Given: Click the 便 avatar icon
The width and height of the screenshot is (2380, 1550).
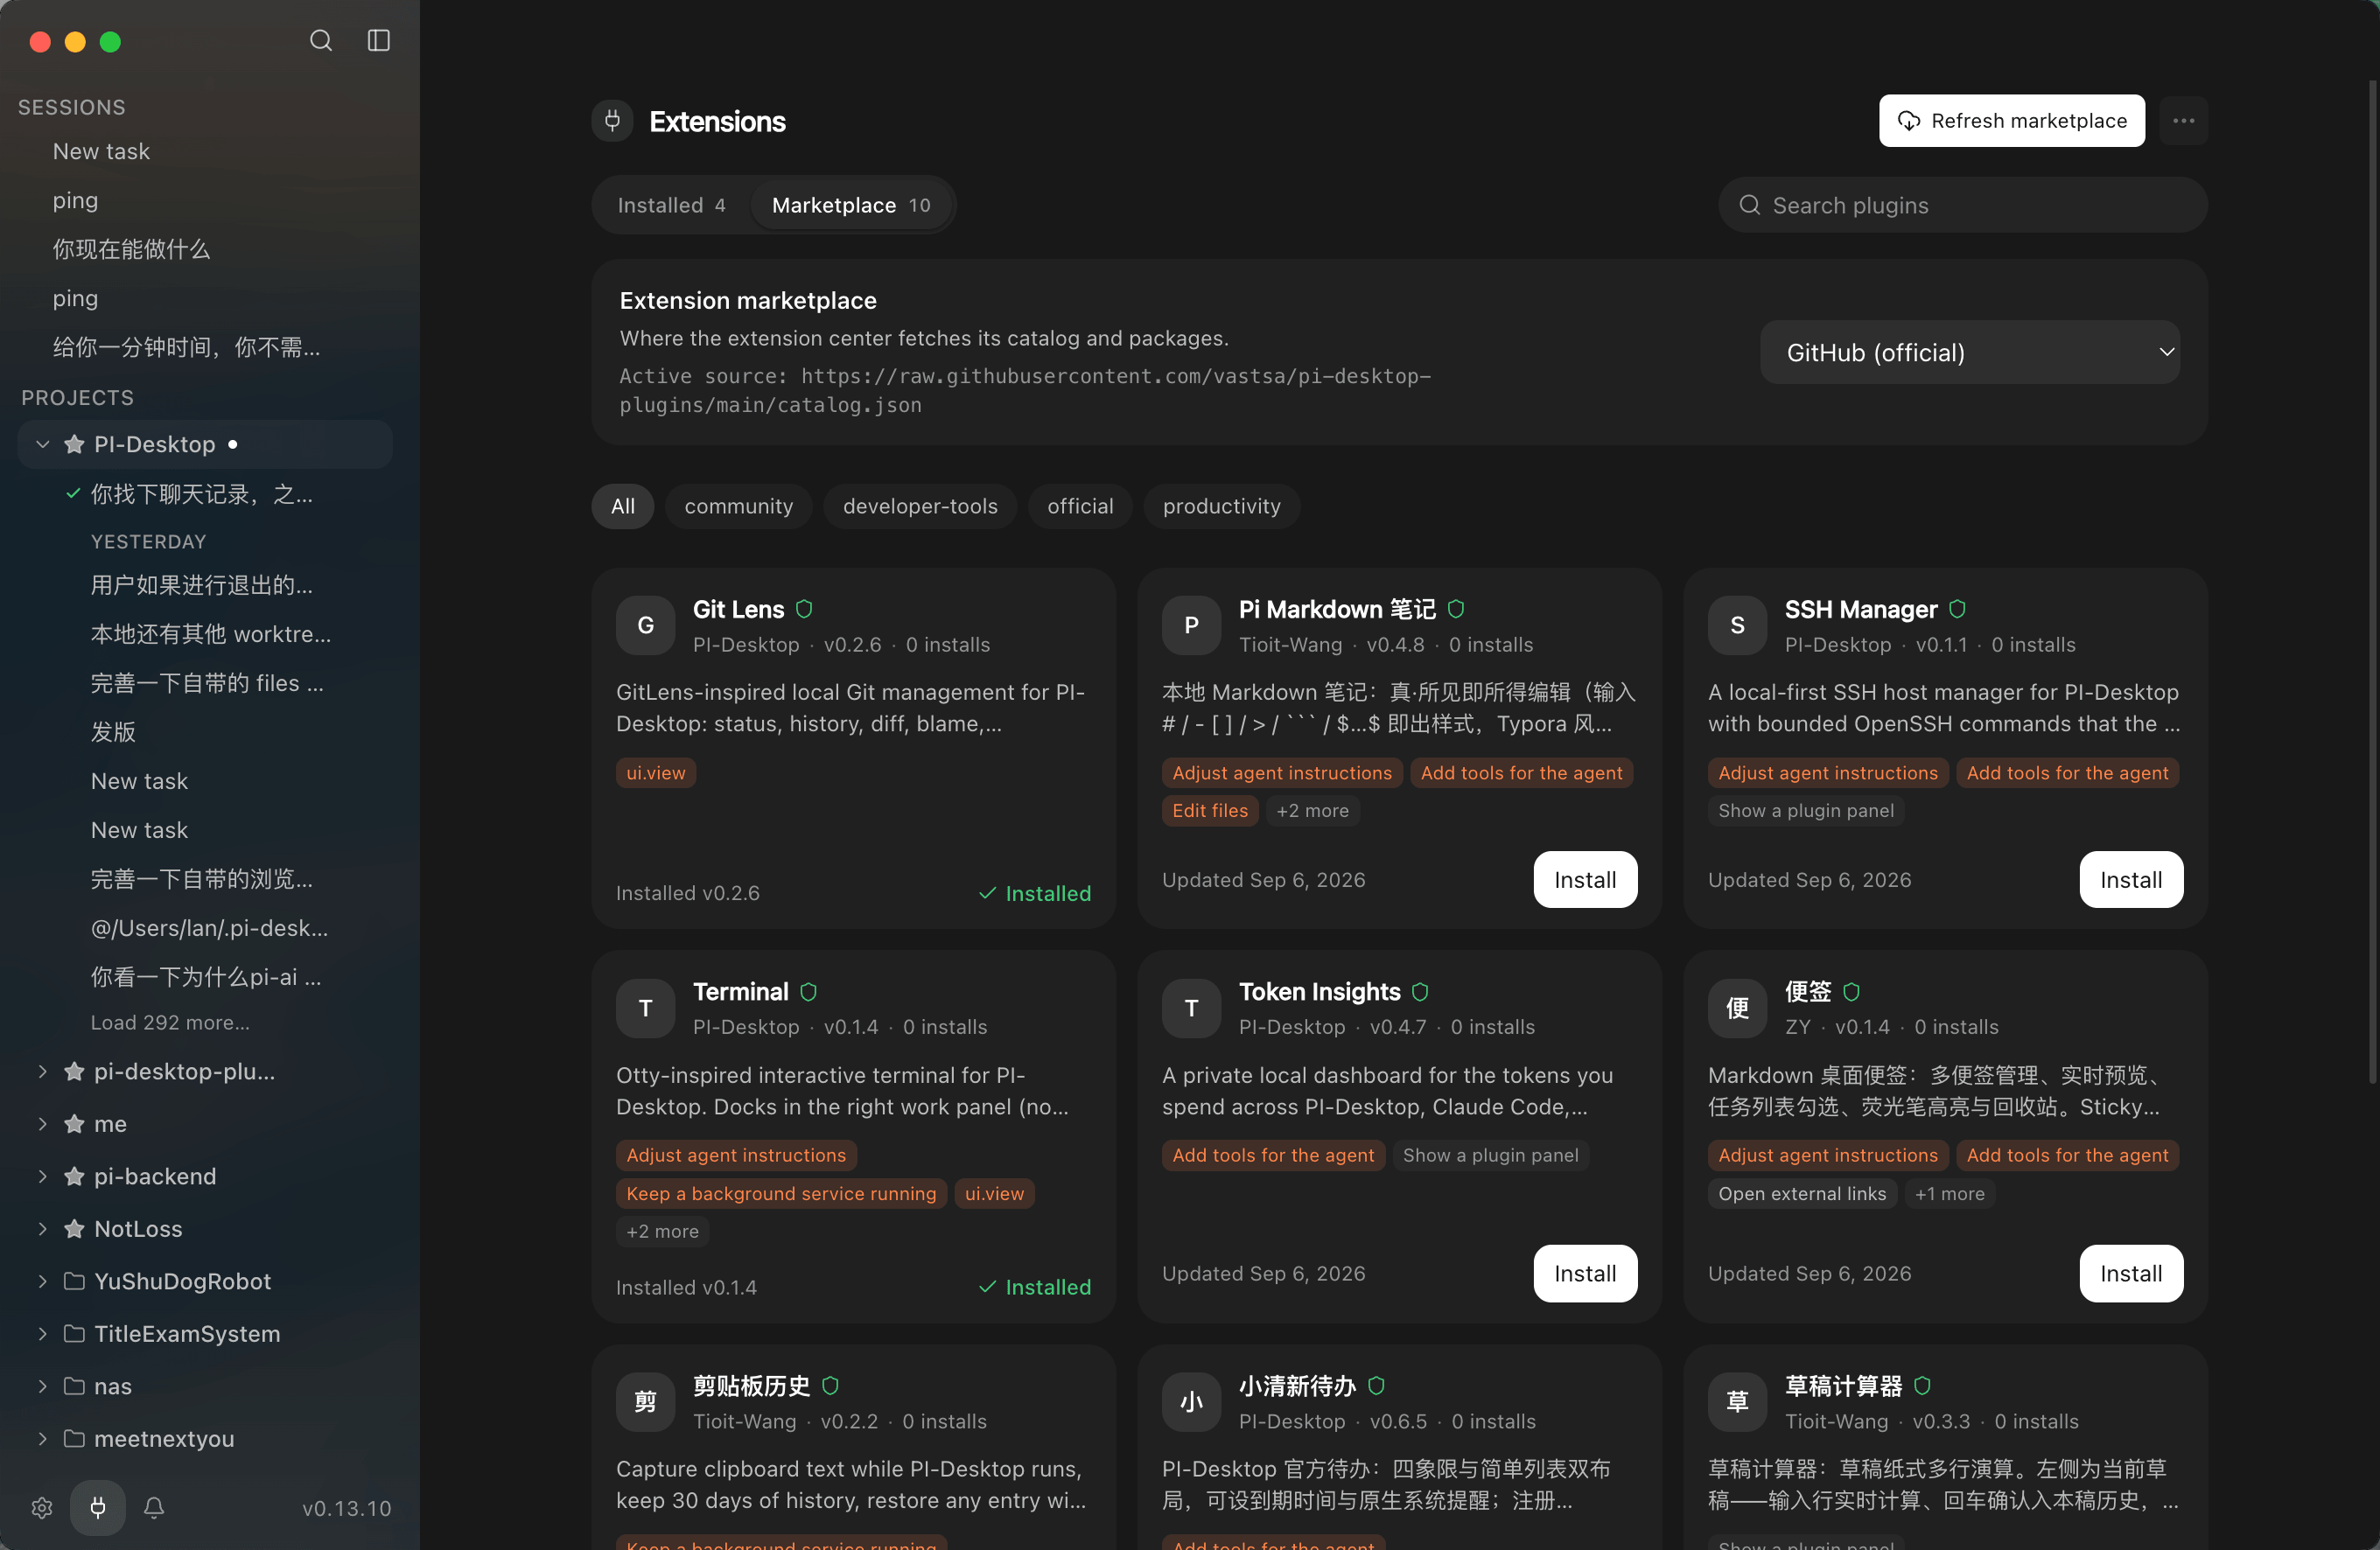Looking at the screenshot, I should click(x=1737, y=1008).
